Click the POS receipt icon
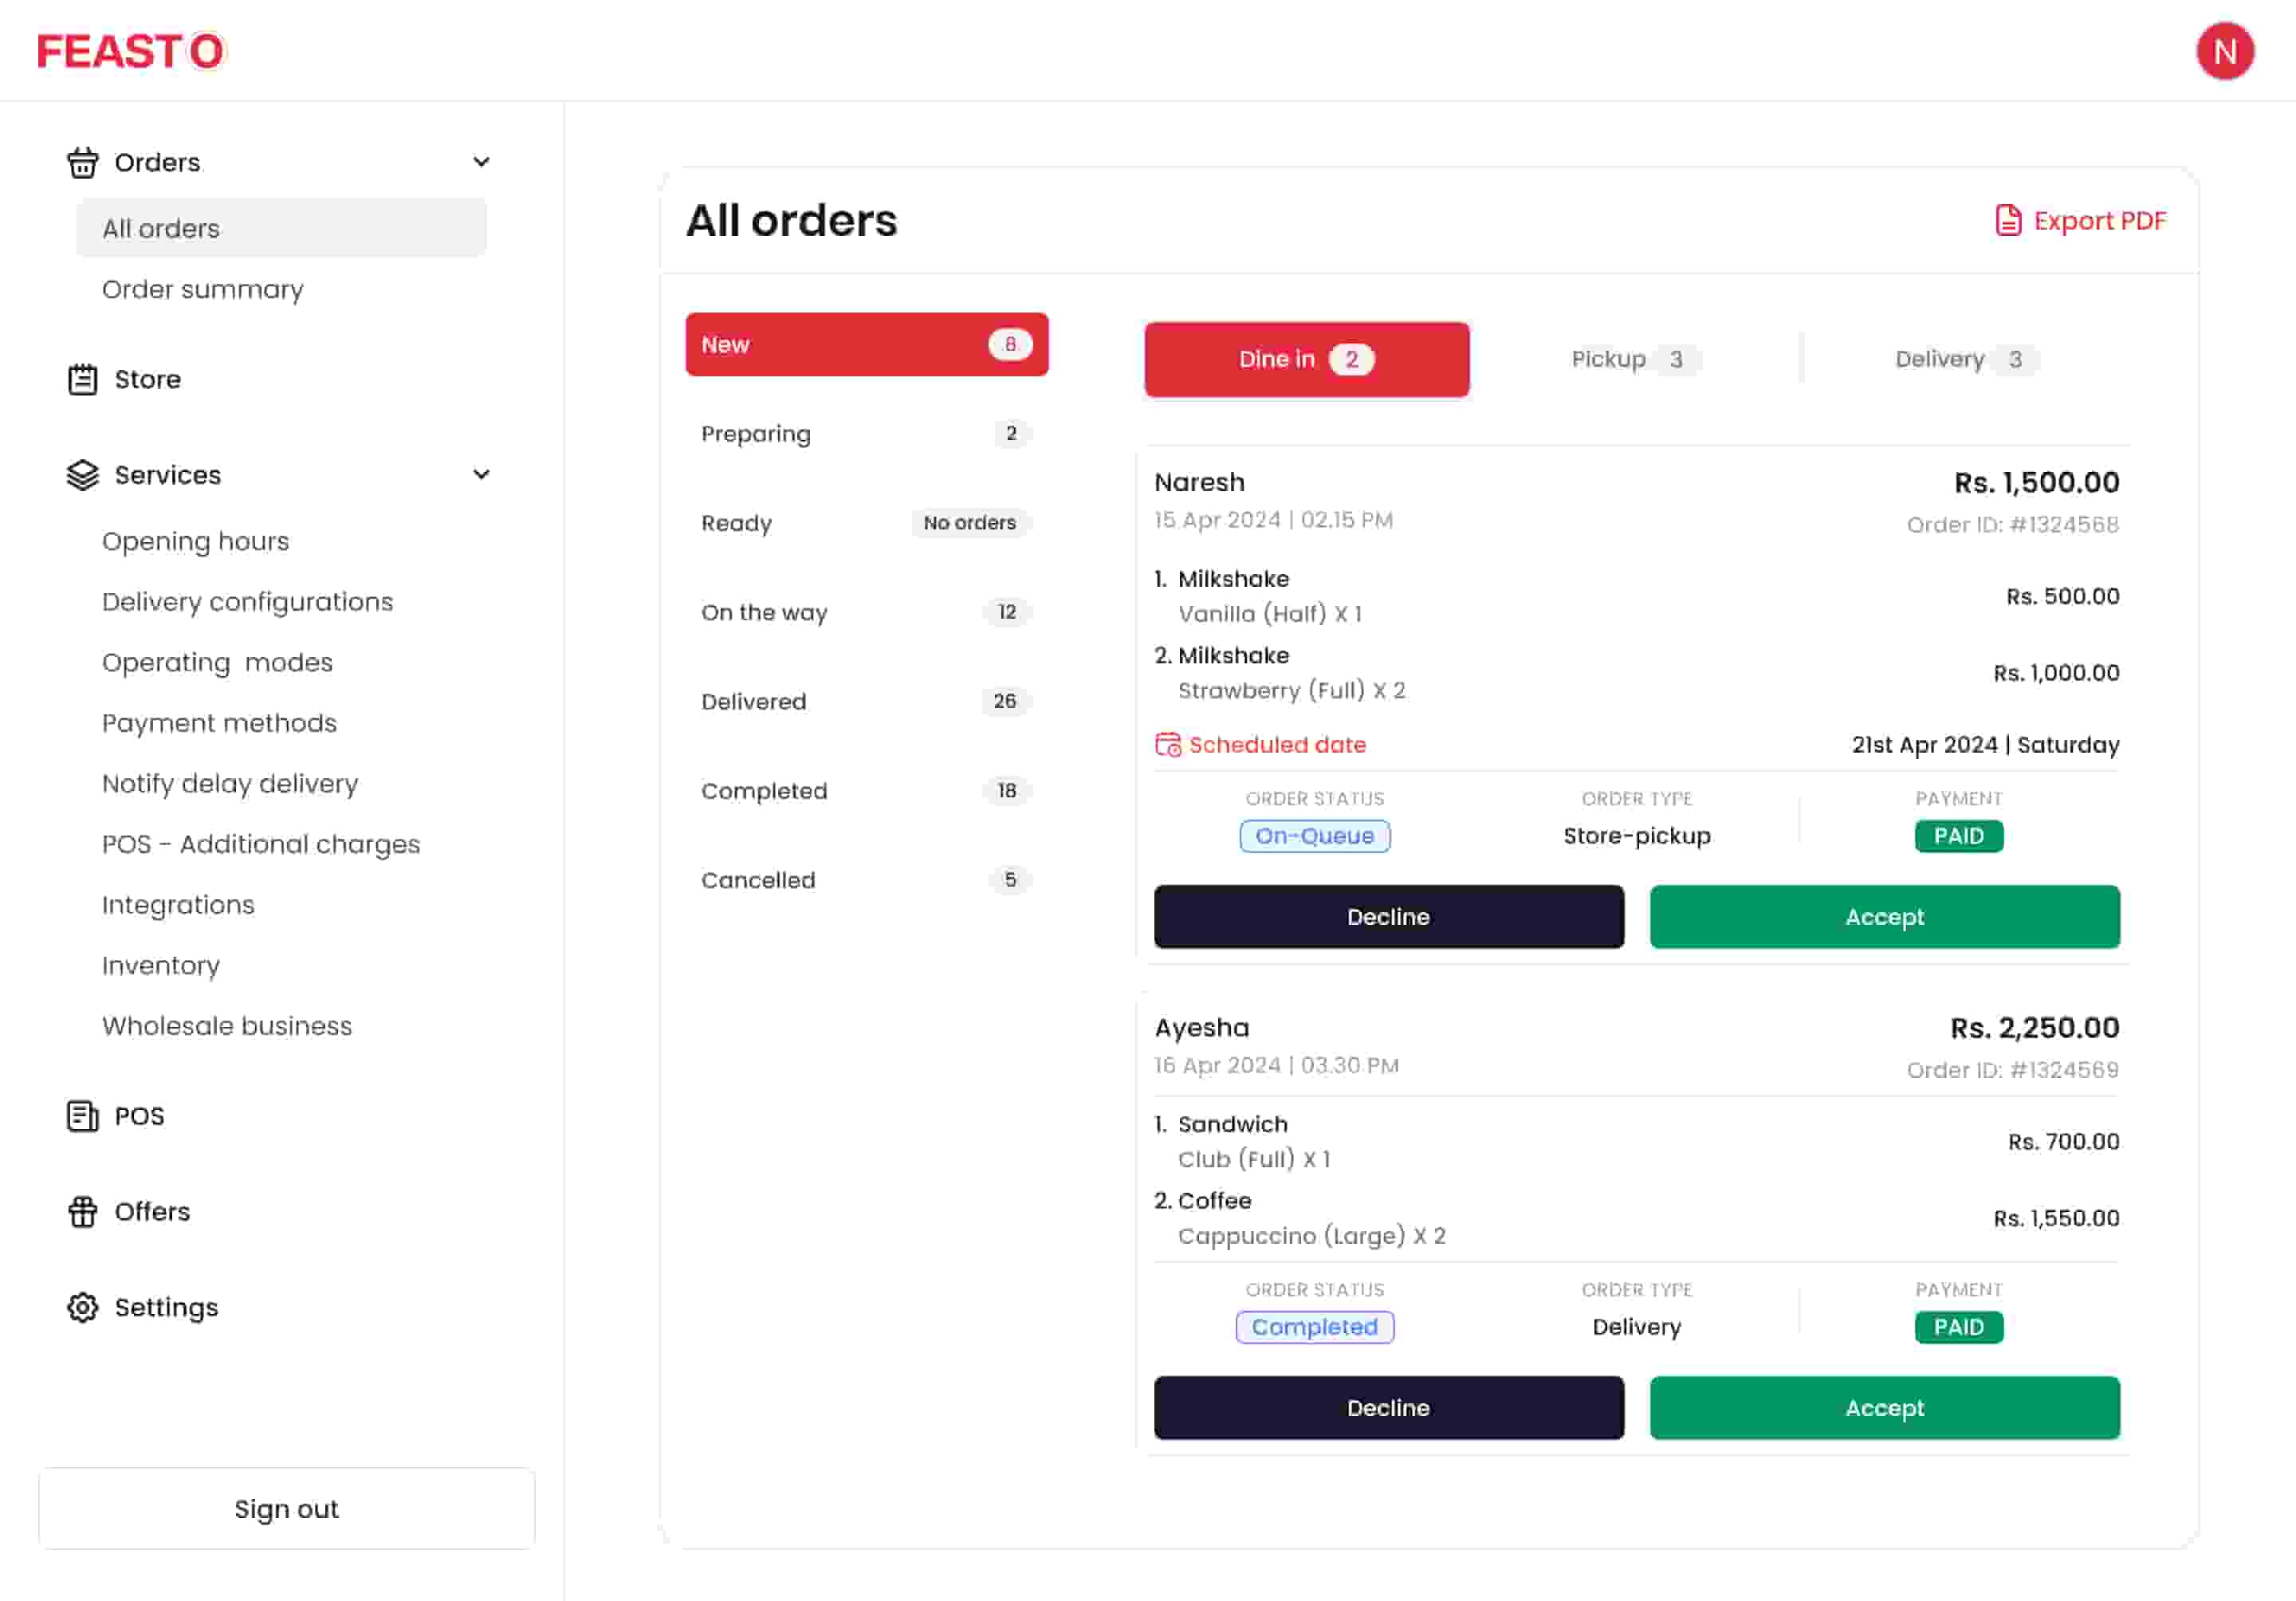 pos(82,1115)
